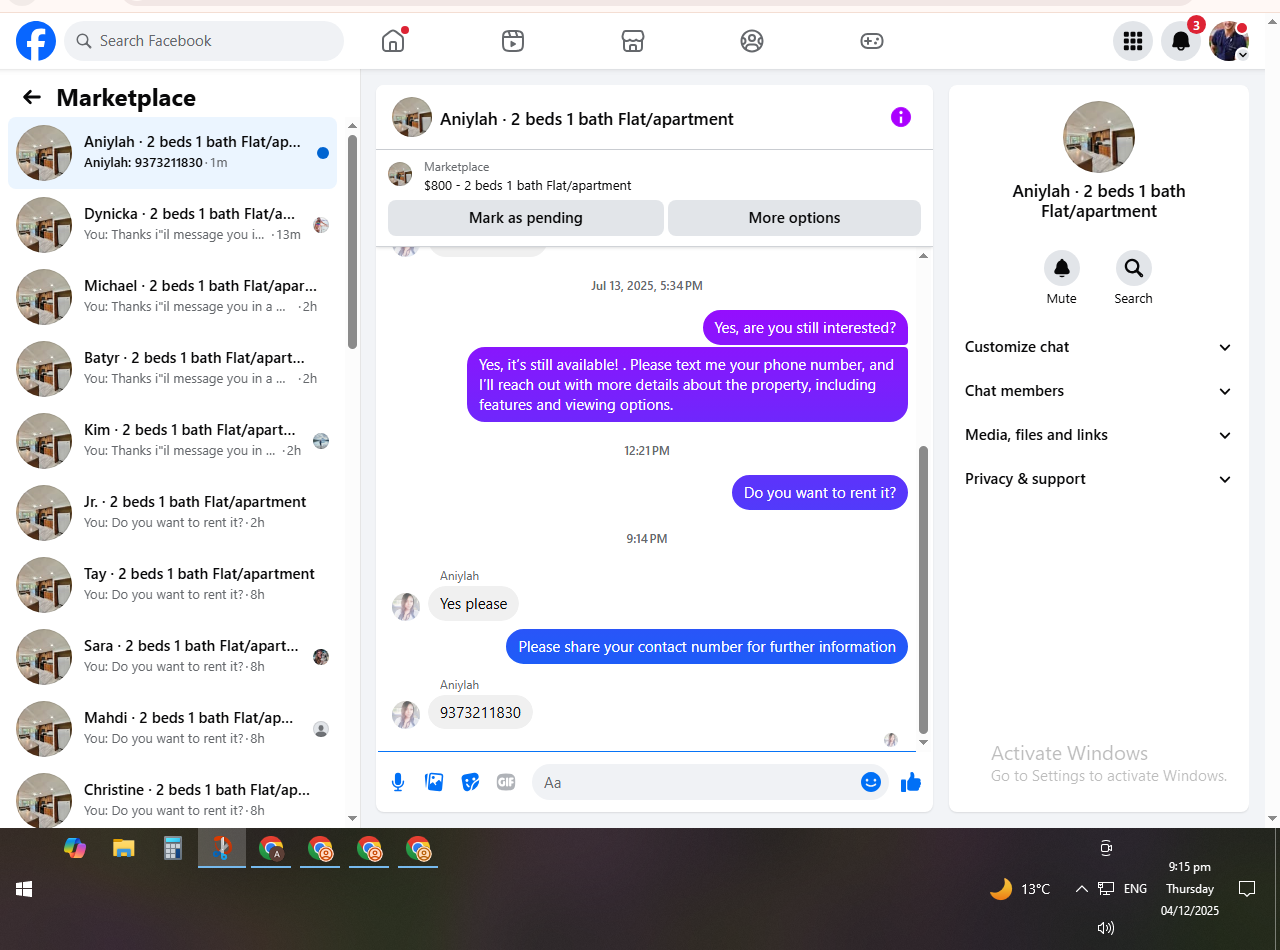Record a voice clip with microphone icon
The image size is (1280, 950).
tap(398, 782)
